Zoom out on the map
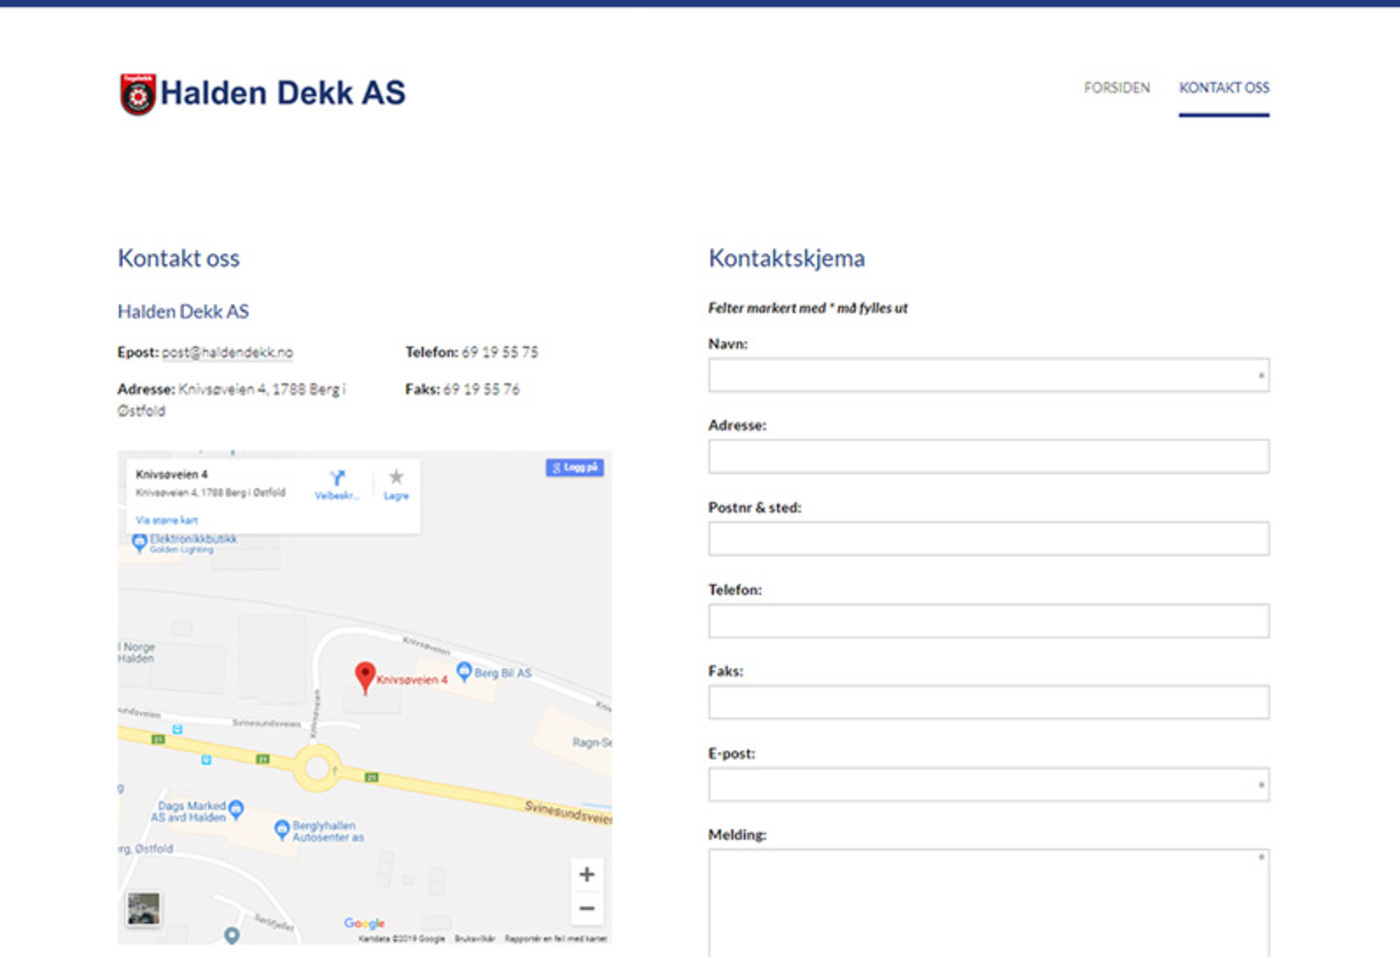This screenshot has height=957, width=1400. pos(587,908)
